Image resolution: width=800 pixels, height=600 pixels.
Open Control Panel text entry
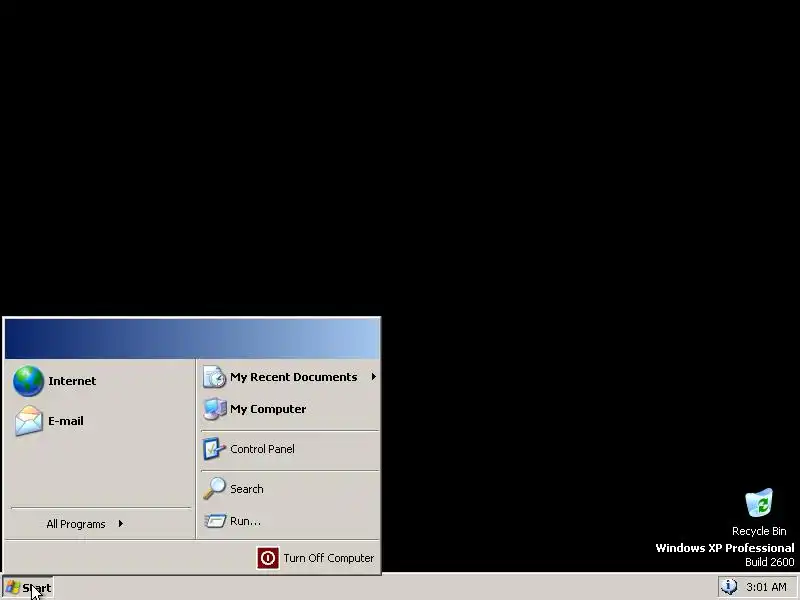[262, 449]
